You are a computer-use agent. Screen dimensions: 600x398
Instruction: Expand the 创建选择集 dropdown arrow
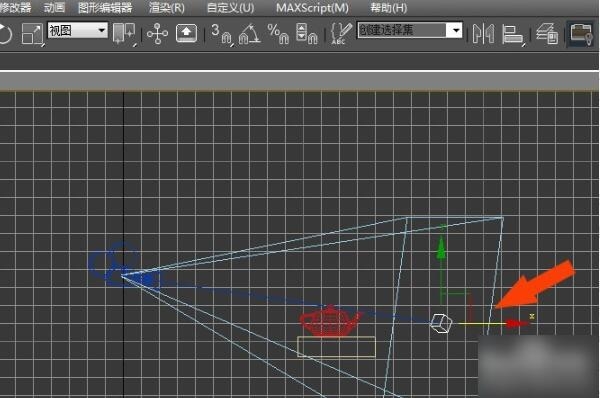point(455,30)
